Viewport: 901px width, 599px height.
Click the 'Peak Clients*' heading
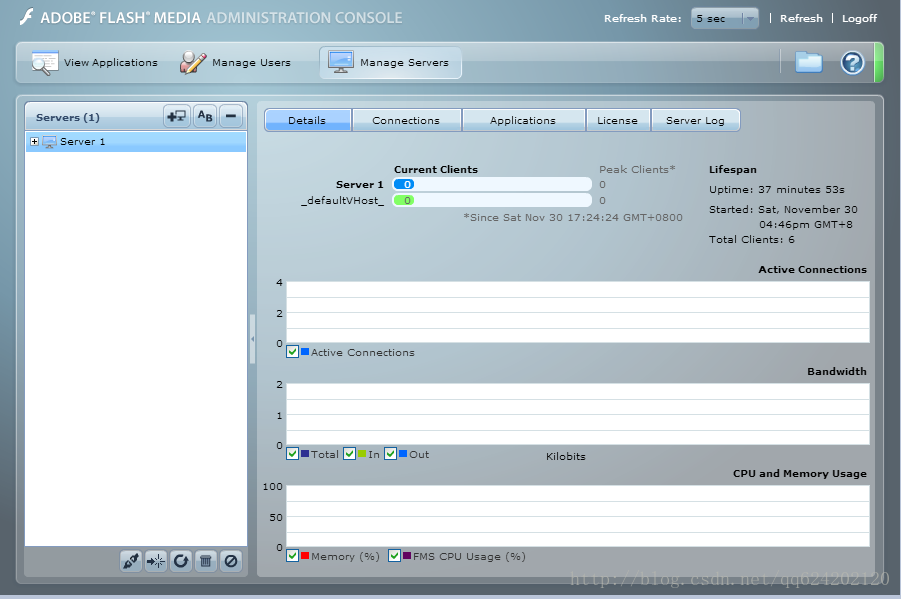click(x=637, y=170)
